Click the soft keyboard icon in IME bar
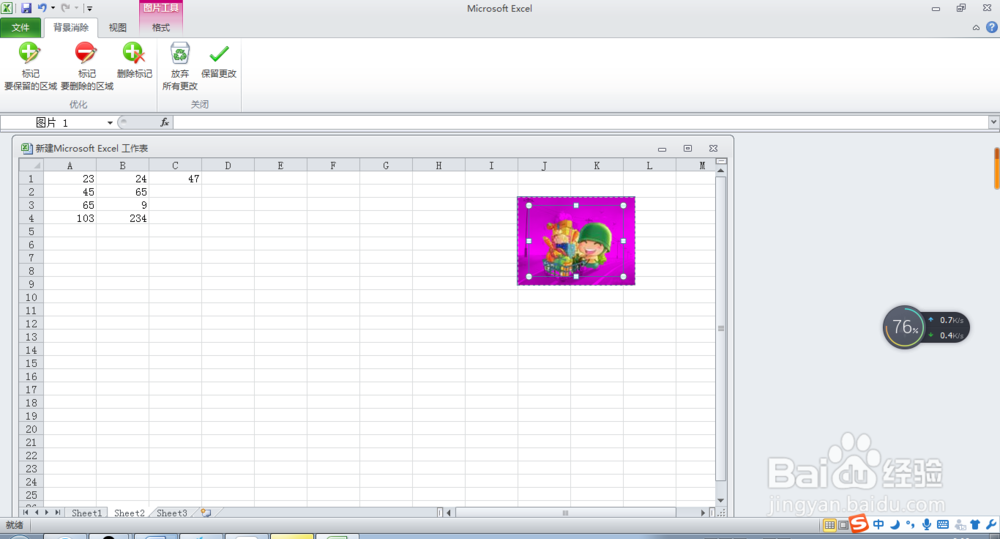The image size is (1000, 539). [943, 524]
